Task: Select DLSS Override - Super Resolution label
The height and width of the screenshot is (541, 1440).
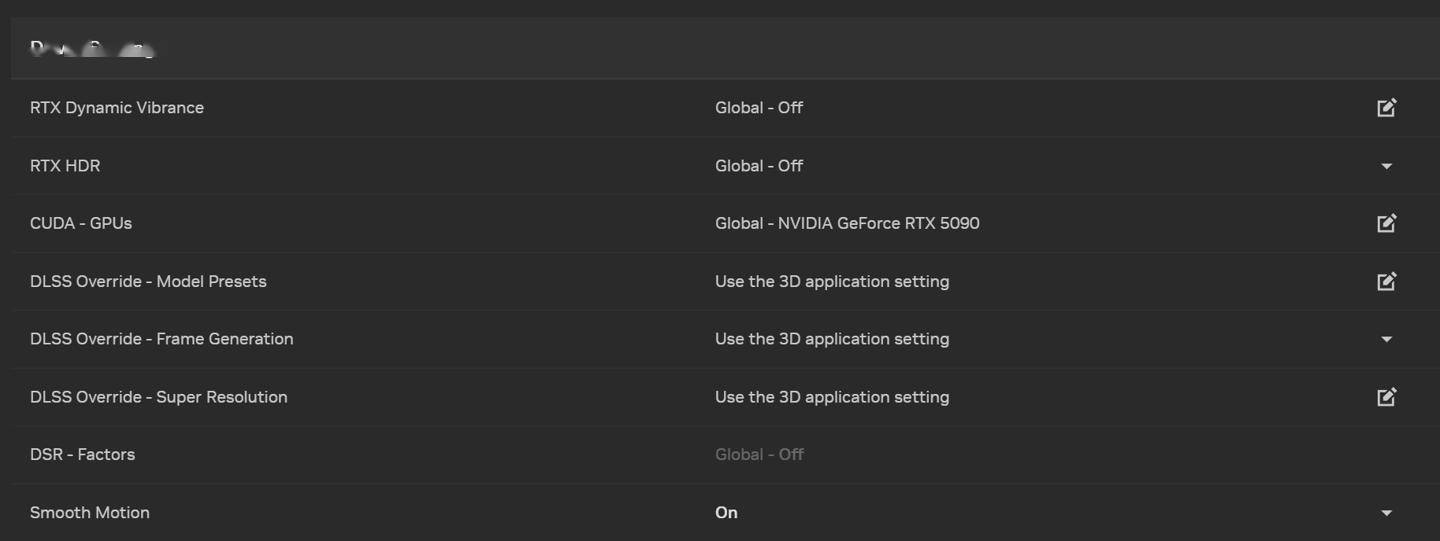Action: point(159,397)
